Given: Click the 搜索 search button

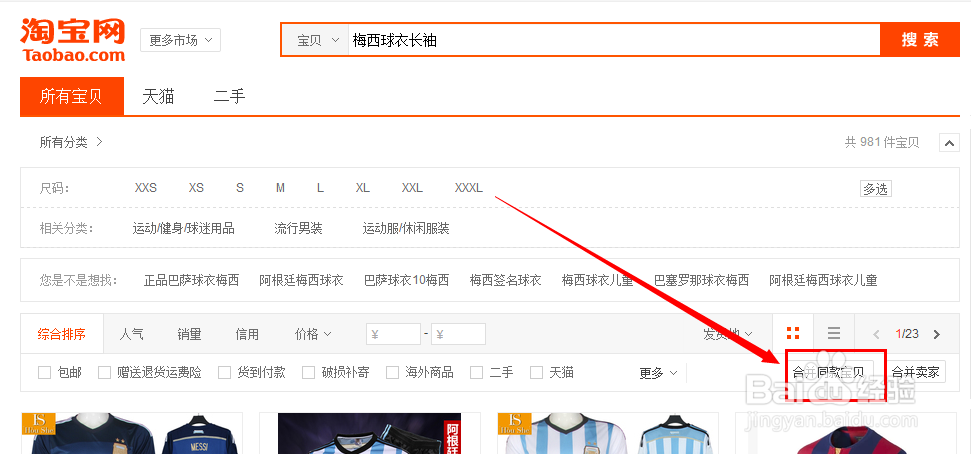Looking at the screenshot, I should 920,40.
